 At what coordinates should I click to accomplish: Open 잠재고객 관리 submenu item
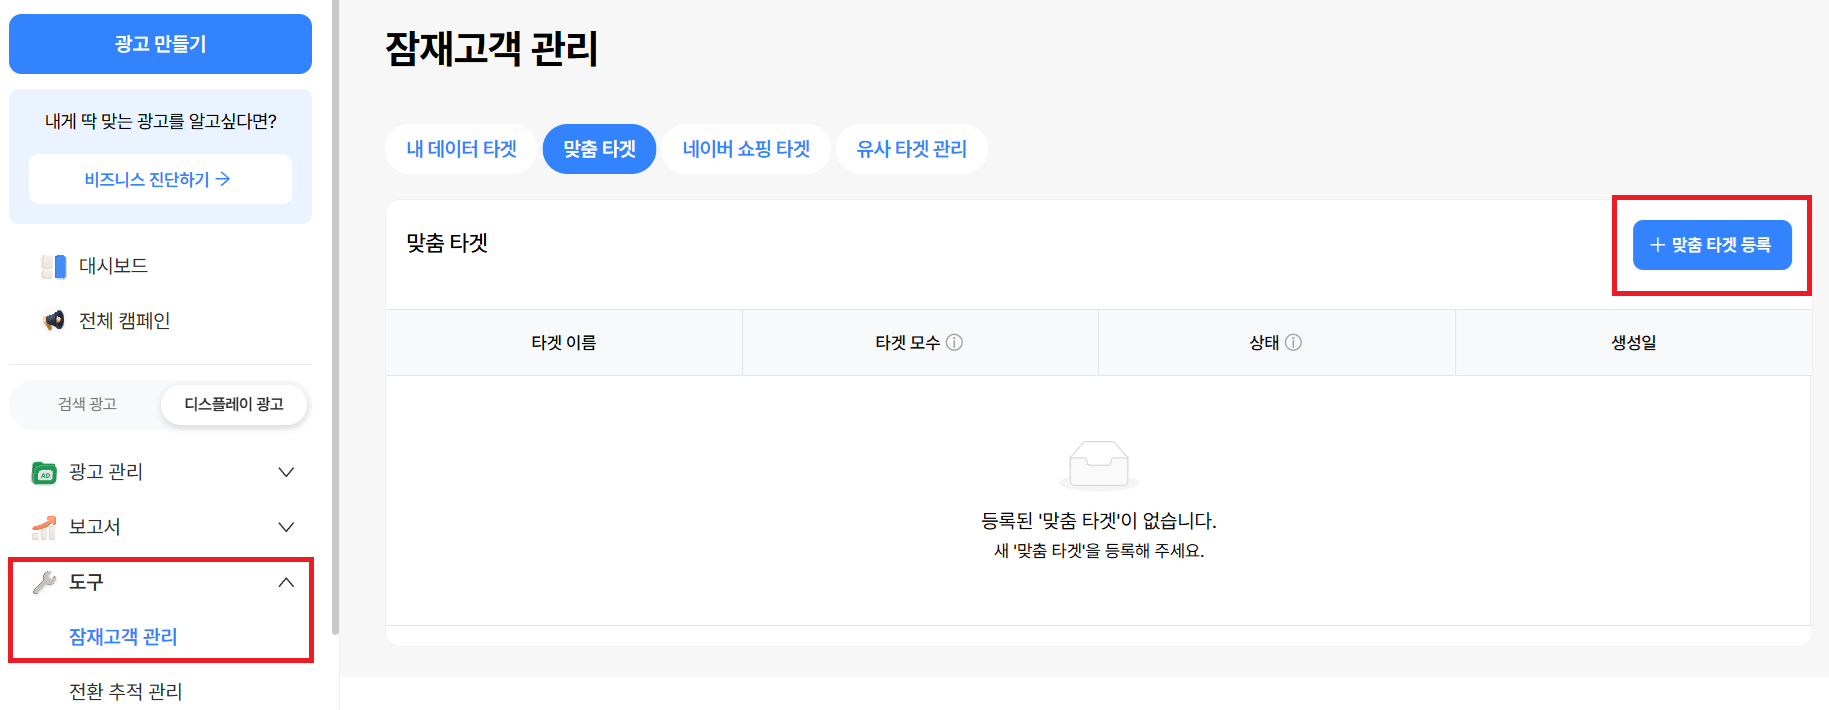pyautogui.click(x=123, y=637)
